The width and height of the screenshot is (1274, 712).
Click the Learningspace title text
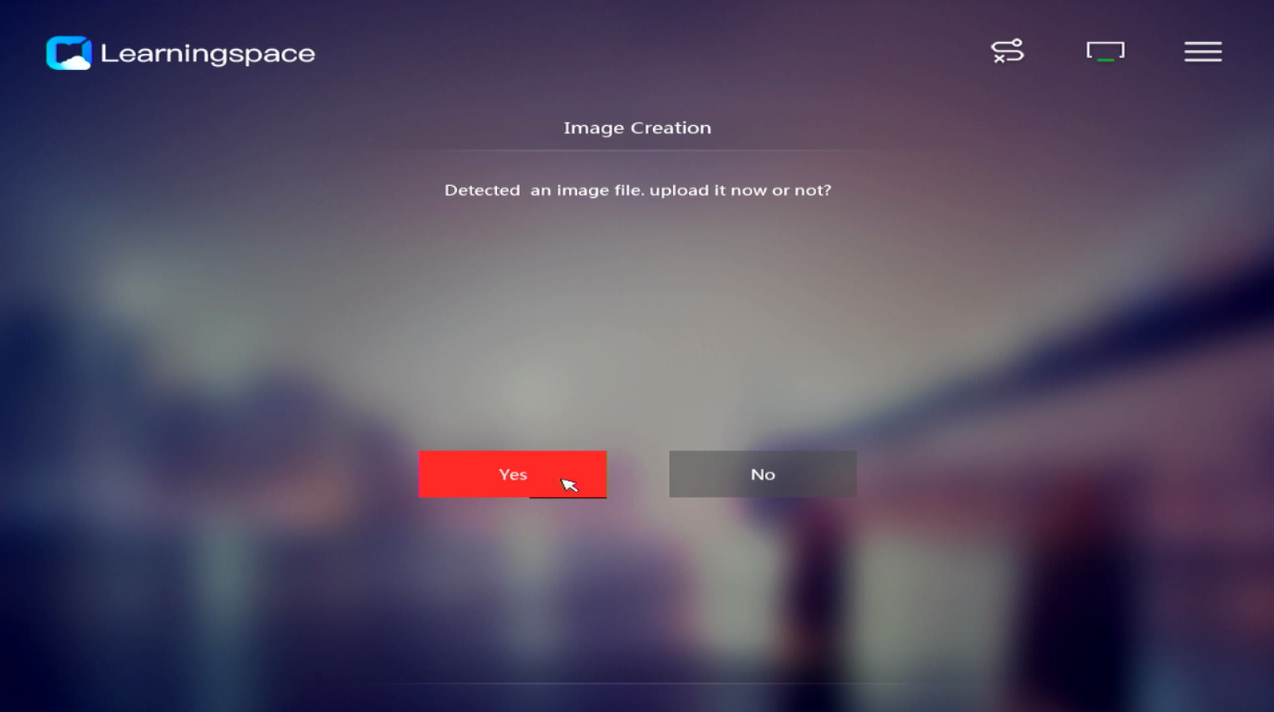coord(207,54)
